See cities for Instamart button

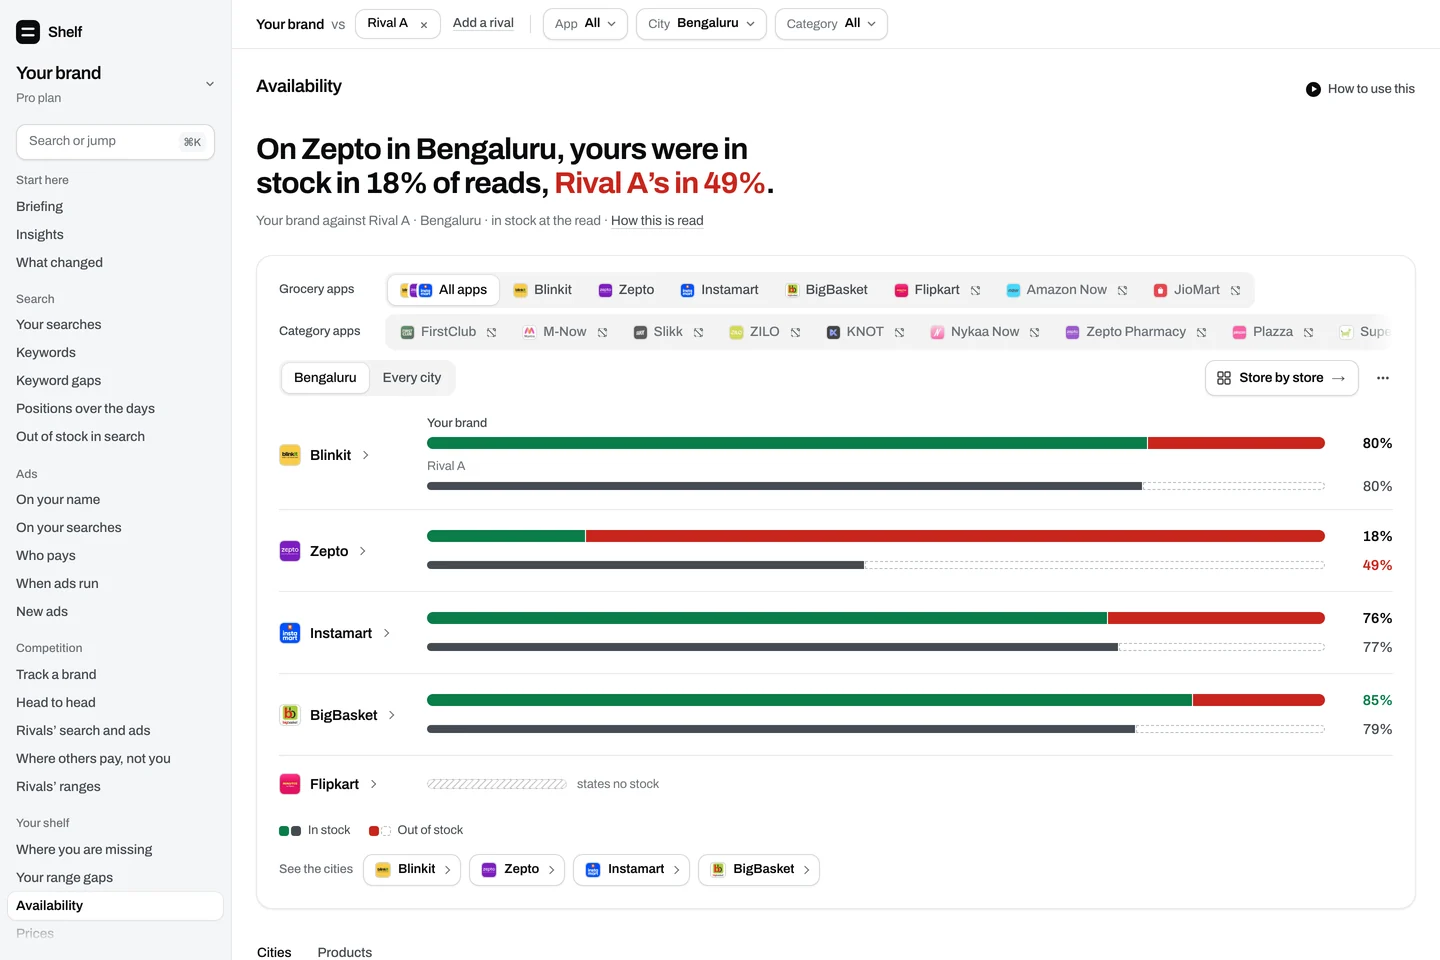(x=631, y=870)
